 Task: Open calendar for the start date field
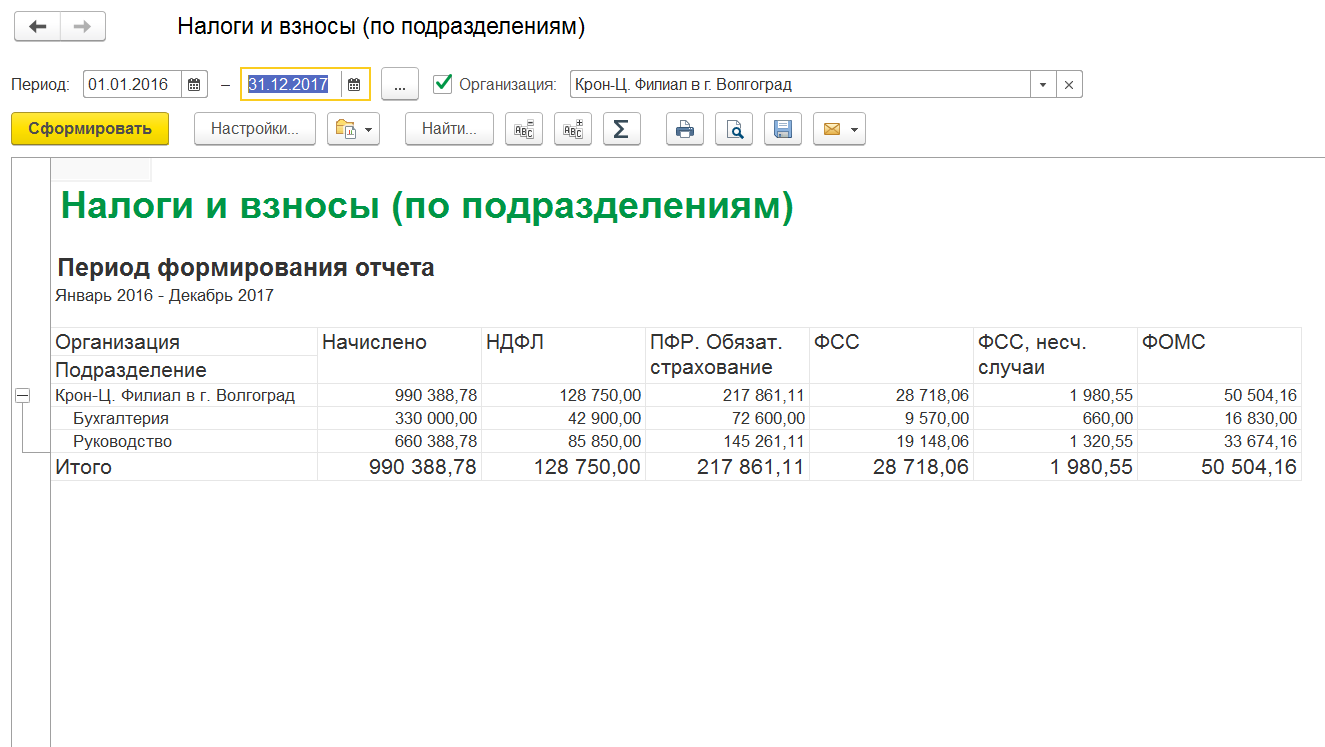[195, 85]
